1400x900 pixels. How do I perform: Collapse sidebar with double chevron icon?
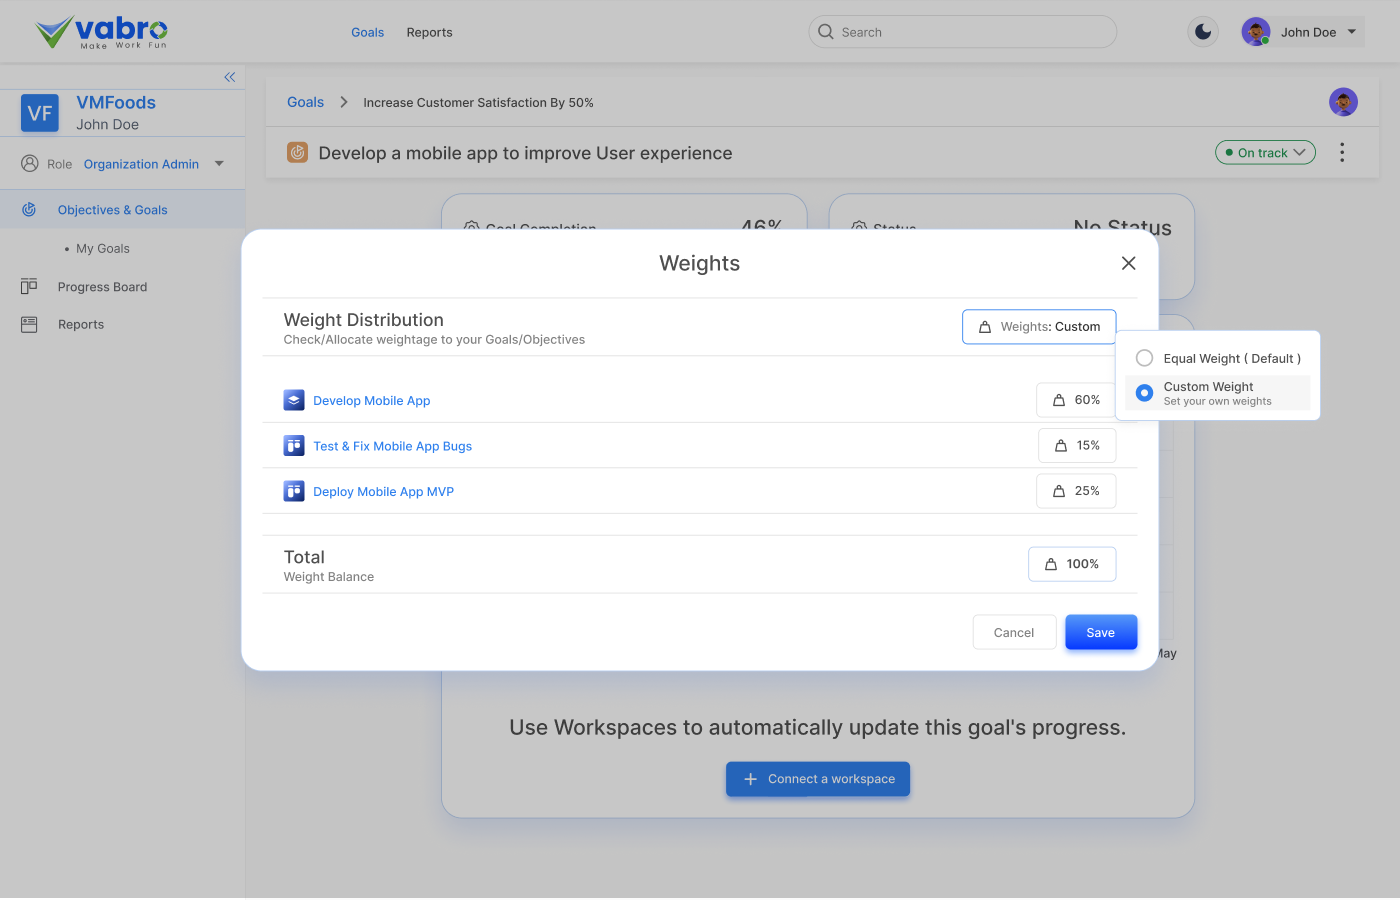(230, 77)
